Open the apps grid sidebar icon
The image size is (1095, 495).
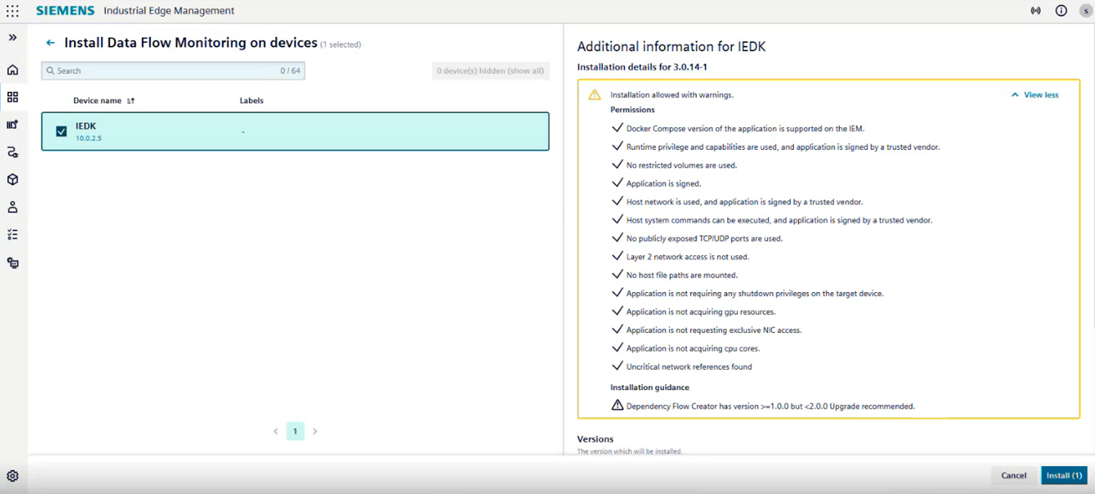[x=13, y=97]
